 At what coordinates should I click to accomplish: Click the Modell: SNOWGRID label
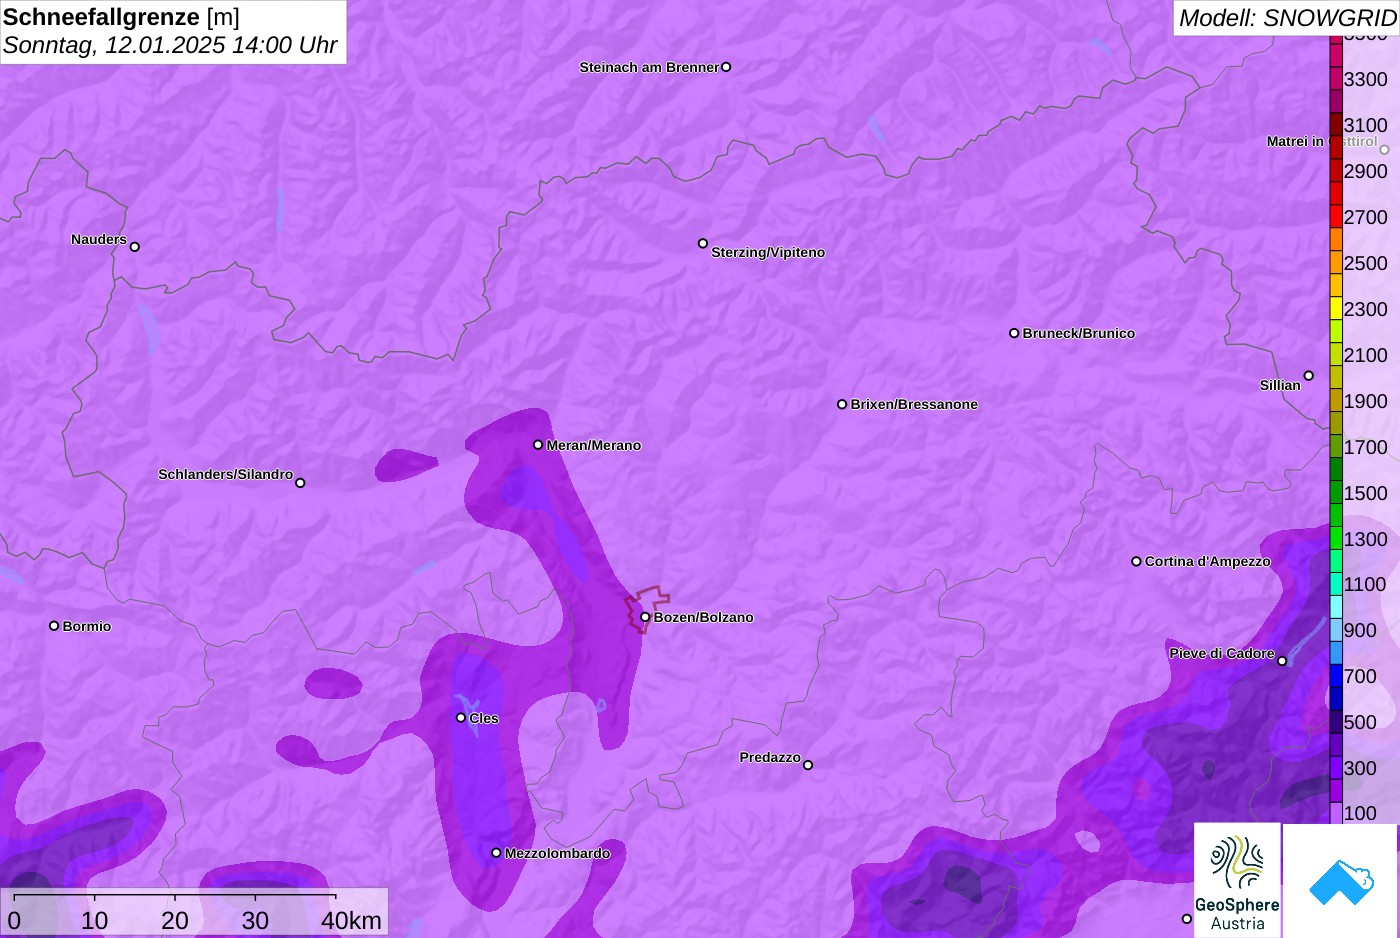pyautogui.click(x=1287, y=17)
